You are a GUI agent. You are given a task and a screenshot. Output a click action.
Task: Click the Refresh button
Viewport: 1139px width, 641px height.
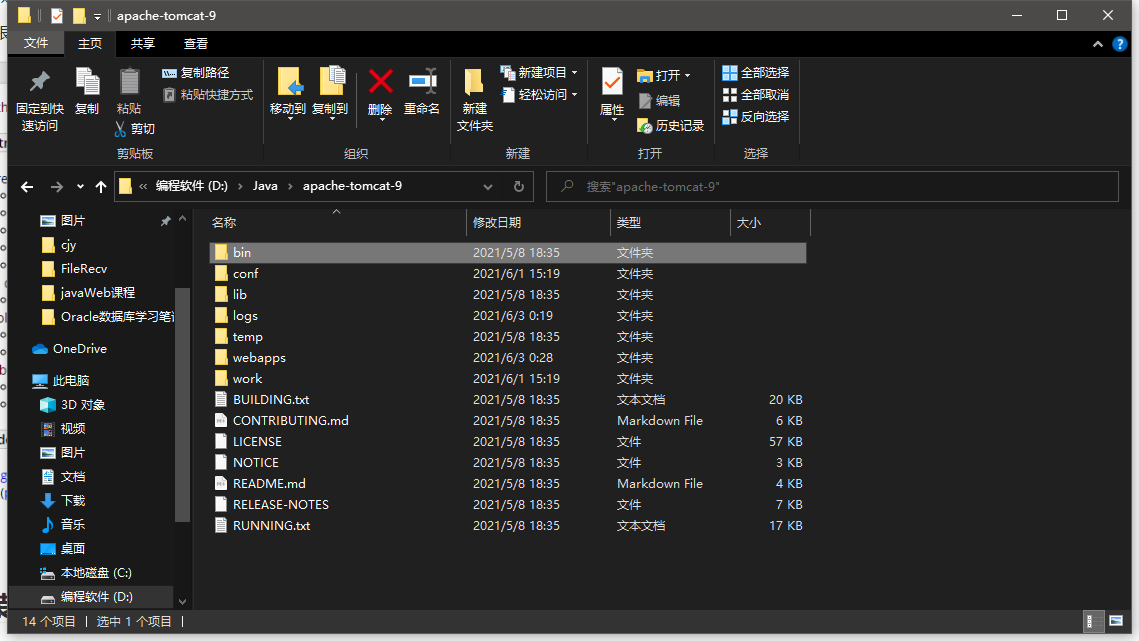pyautogui.click(x=519, y=187)
